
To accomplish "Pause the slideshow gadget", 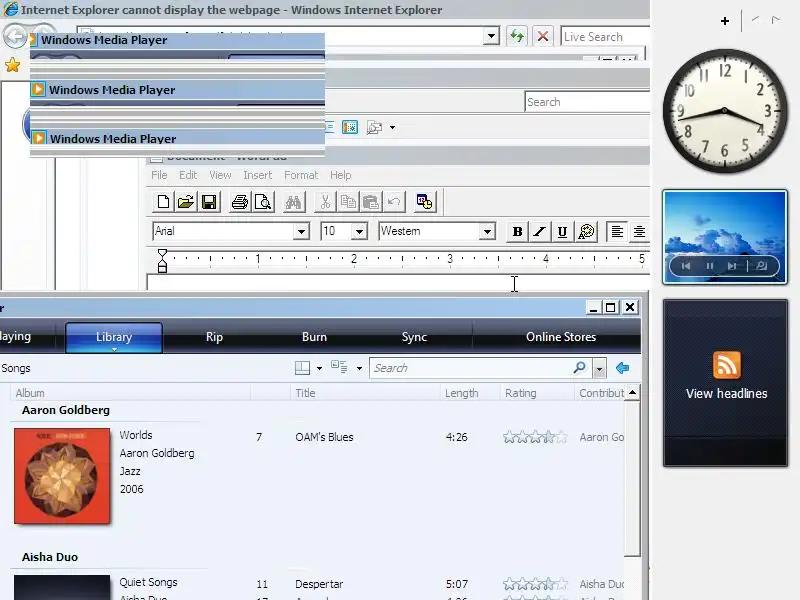I will (x=709, y=266).
